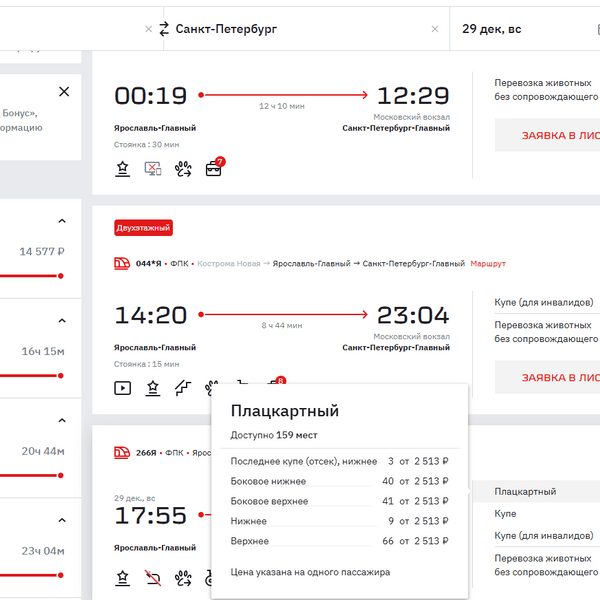Adjust slider handle at 16ч 15м
Viewport: 600px width, 600px height.
[60, 376]
